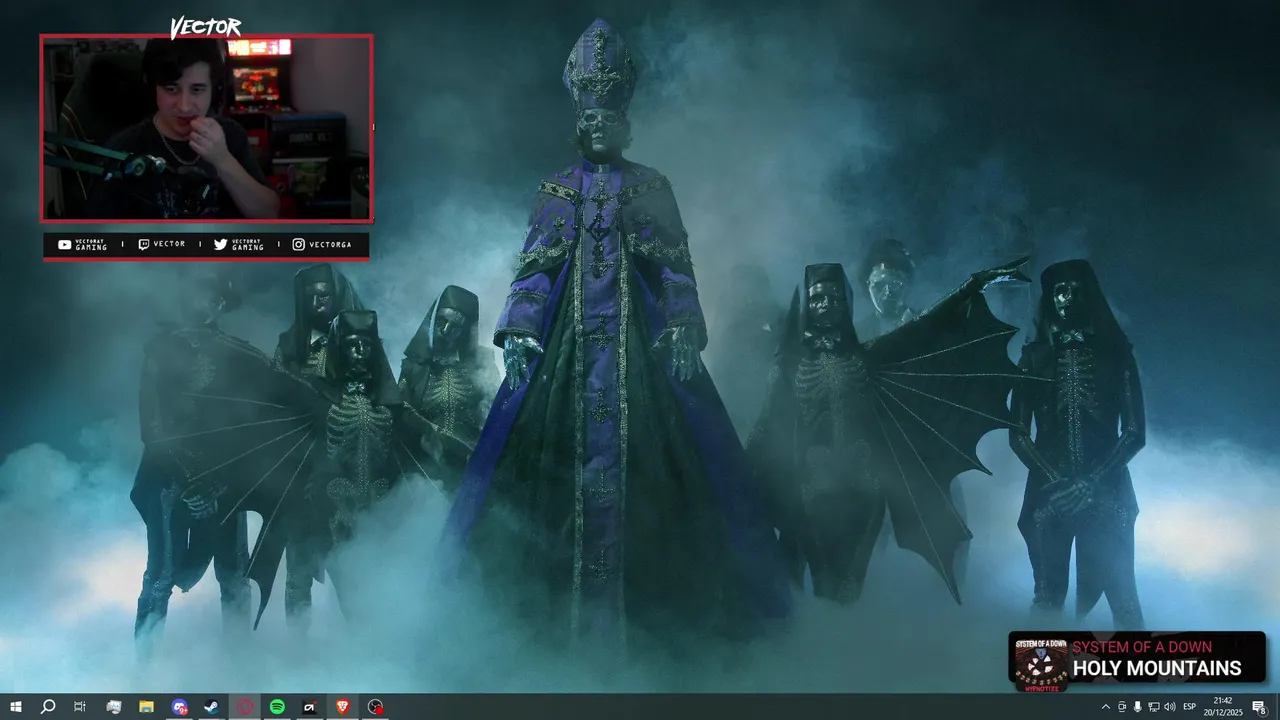Screen dimensions: 1280x720
Task: Click the HOLY MOUNTAINS song title
Action: tap(1157, 669)
